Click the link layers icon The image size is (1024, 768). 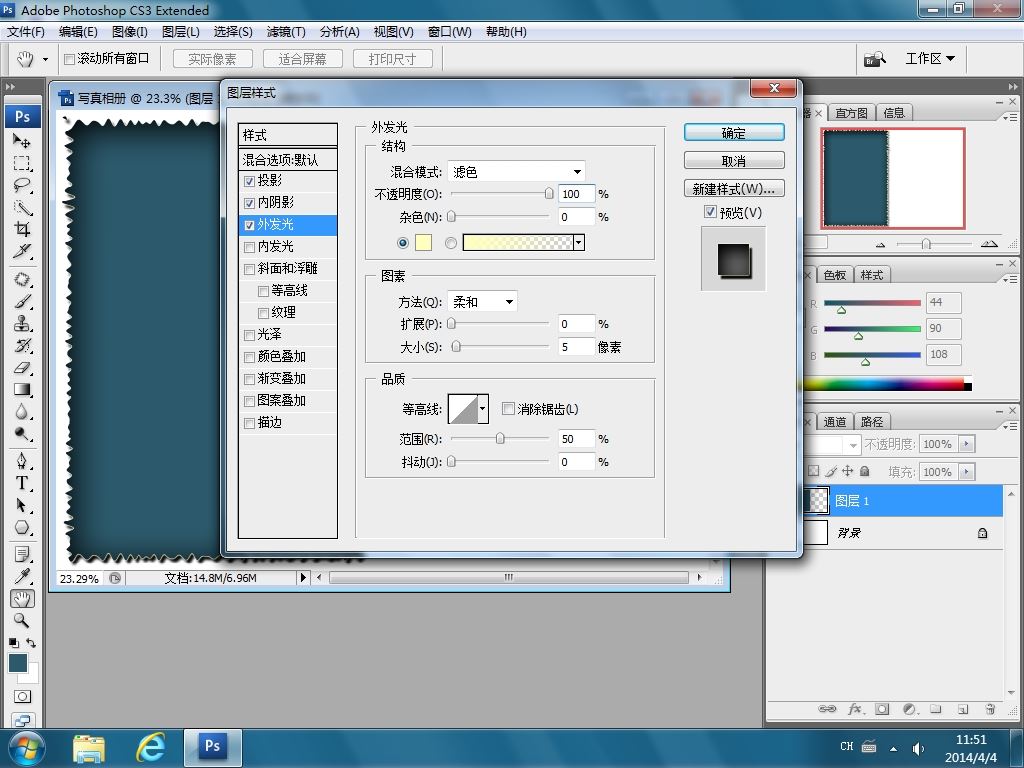pos(827,709)
